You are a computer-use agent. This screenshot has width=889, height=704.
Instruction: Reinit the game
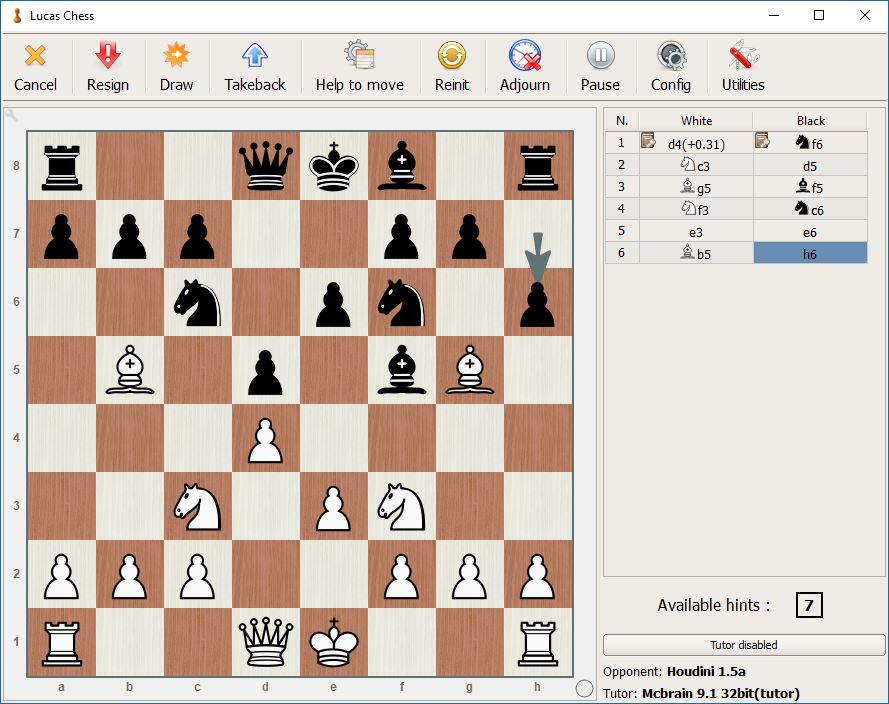451,67
